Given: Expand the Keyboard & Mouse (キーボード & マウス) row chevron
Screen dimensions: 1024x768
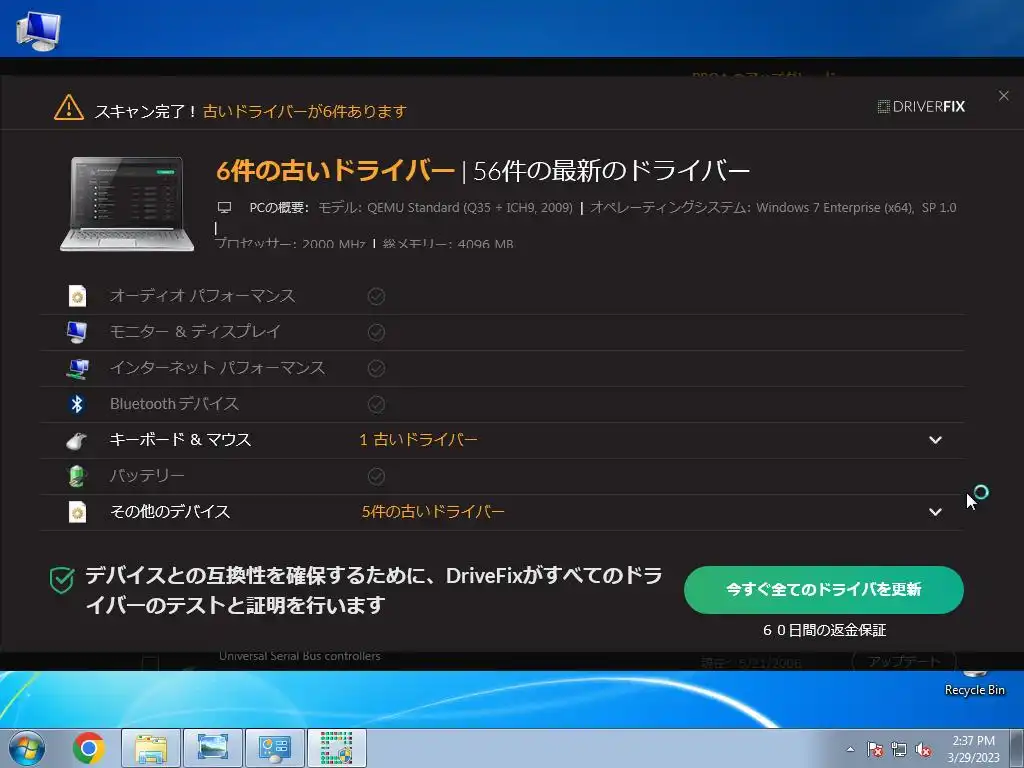Looking at the screenshot, I should pos(935,440).
